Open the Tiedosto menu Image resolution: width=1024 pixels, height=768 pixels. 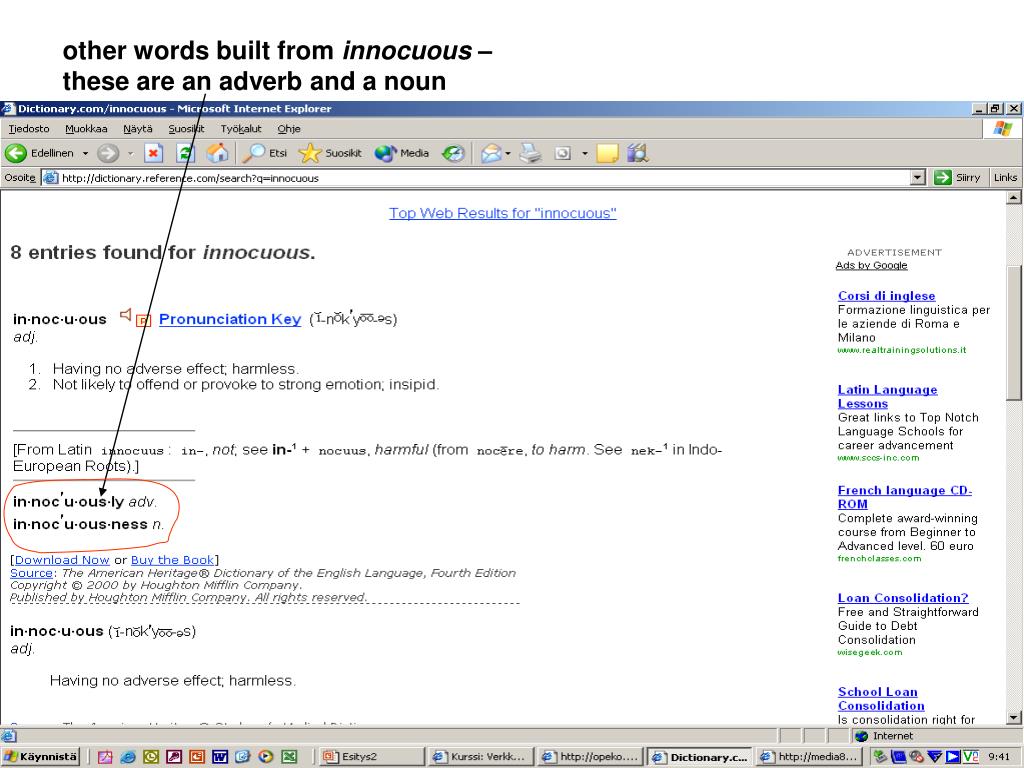point(29,129)
